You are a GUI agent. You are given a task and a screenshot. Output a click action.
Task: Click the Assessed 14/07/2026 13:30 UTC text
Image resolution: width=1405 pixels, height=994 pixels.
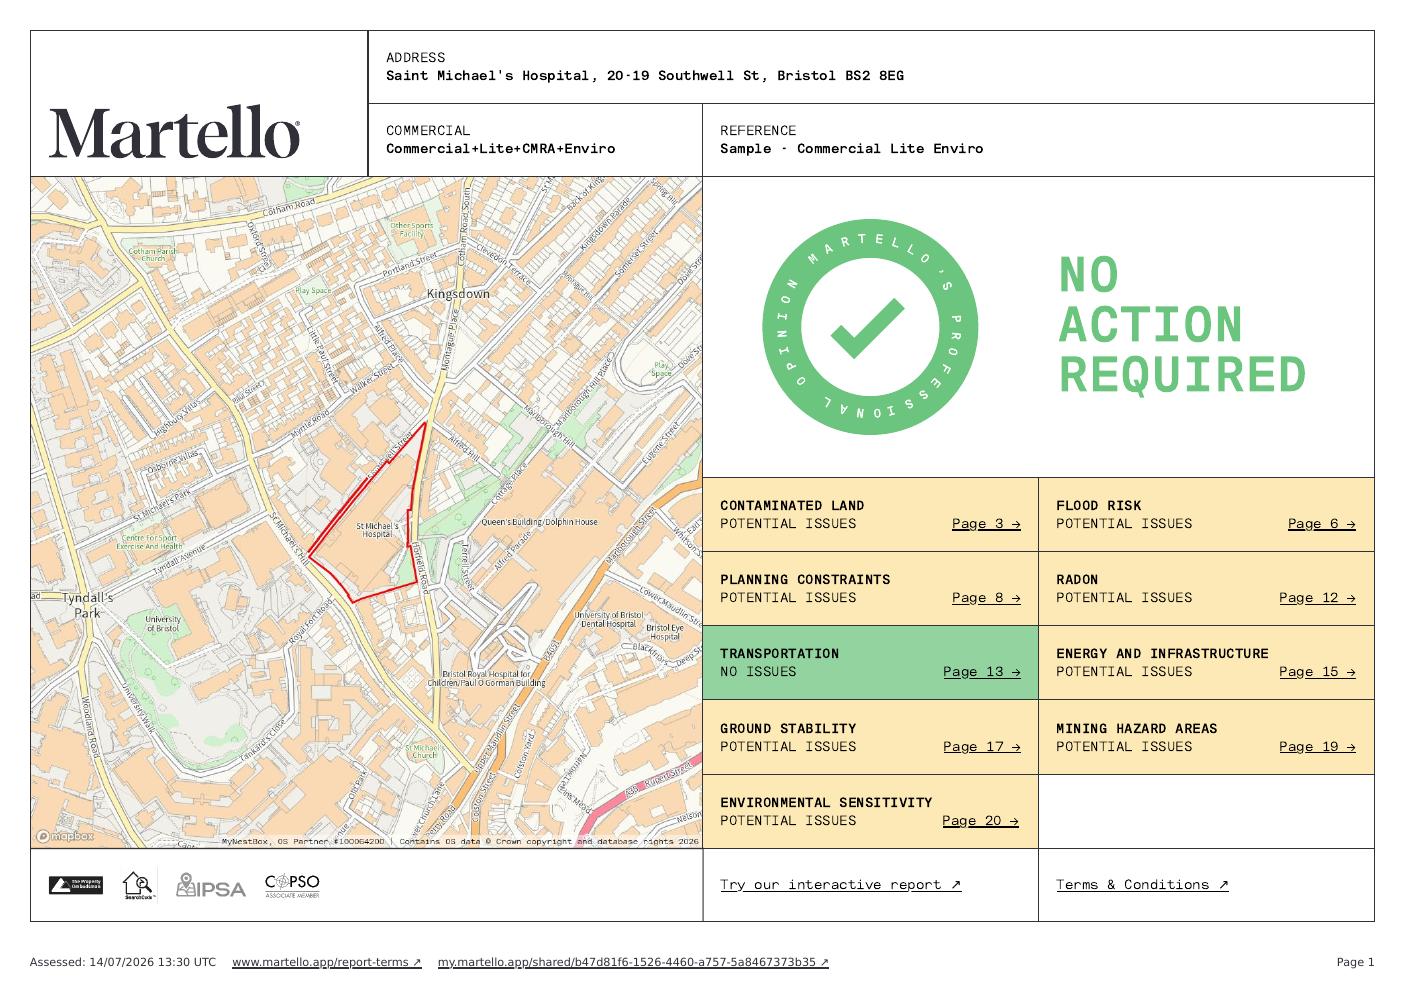click(123, 962)
